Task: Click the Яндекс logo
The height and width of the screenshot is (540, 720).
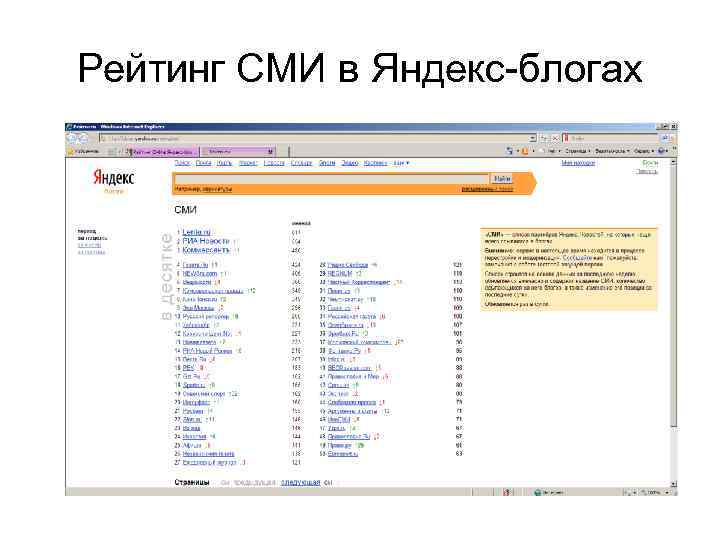Action: pyautogui.click(x=114, y=178)
